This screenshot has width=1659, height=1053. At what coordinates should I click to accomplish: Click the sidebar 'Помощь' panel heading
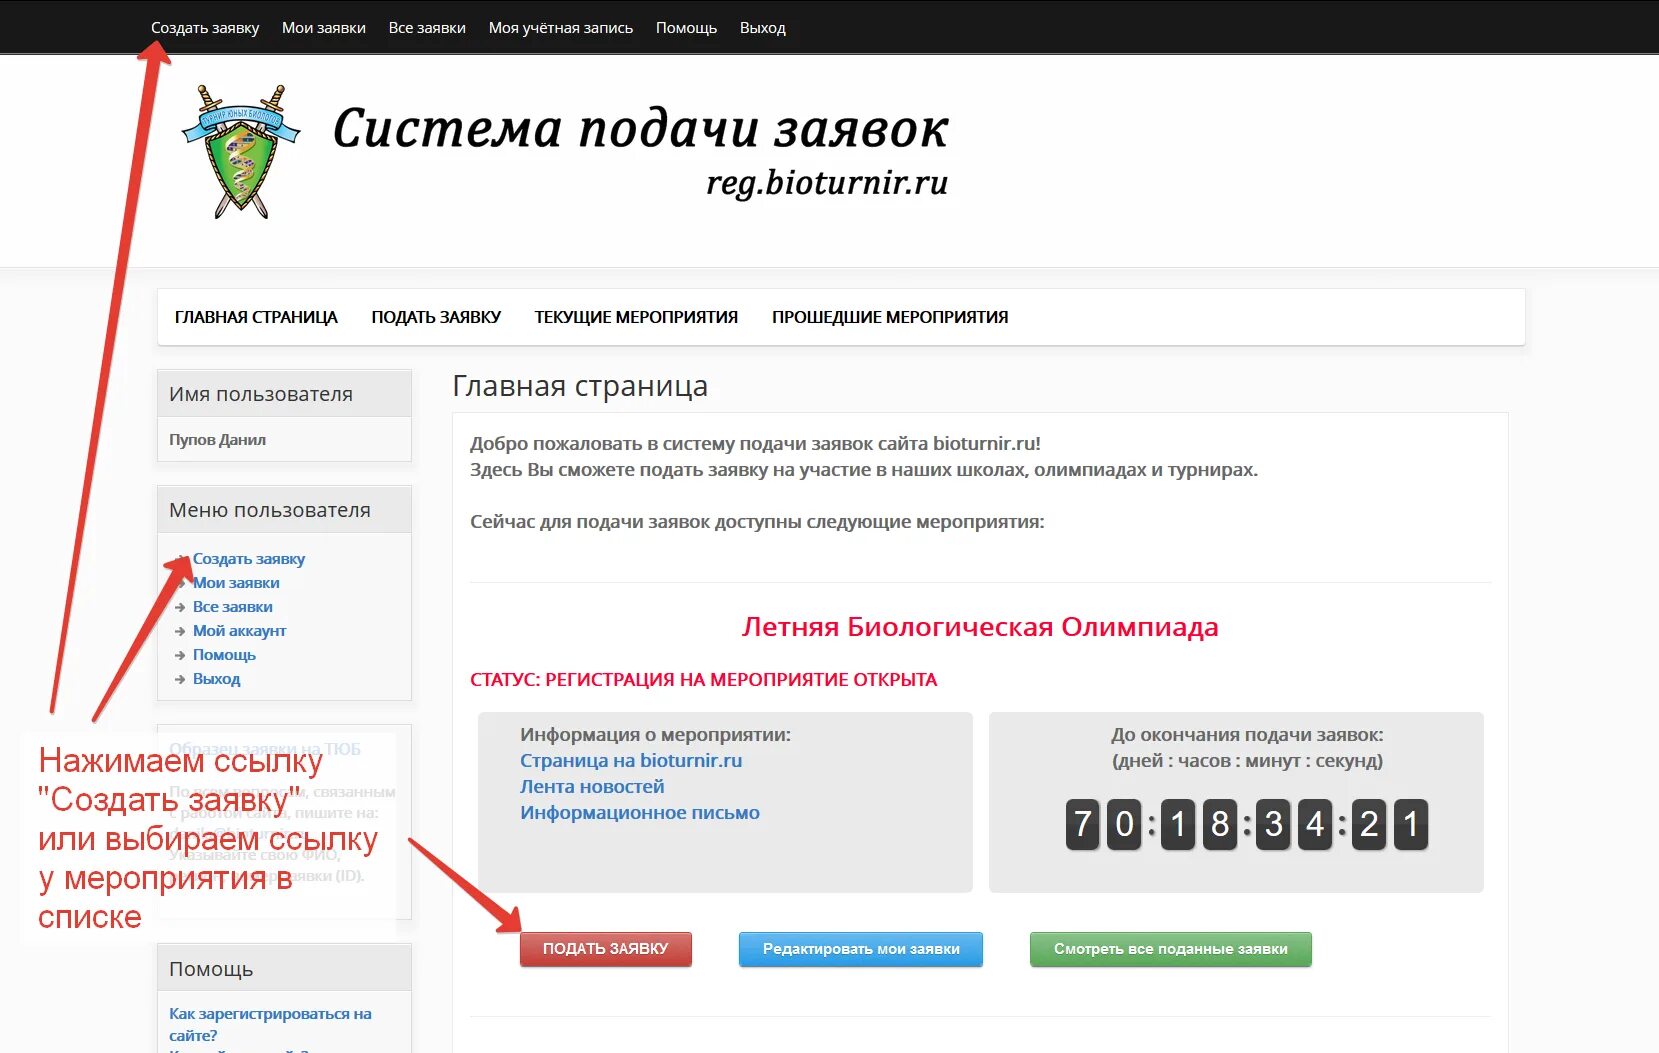[x=211, y=969]
